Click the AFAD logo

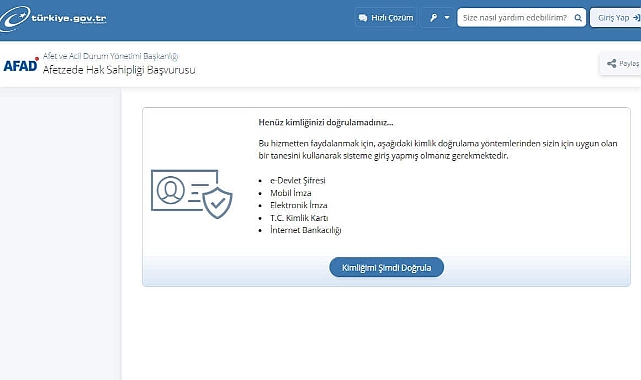click(20, 65)
